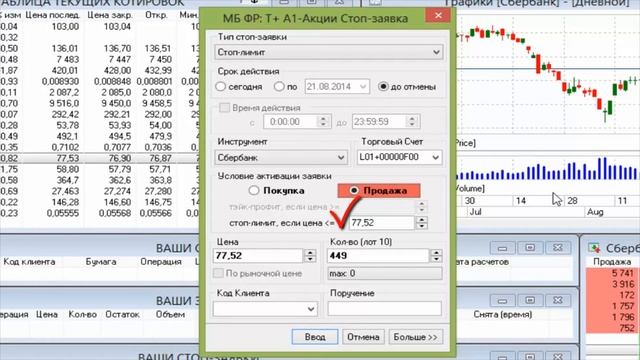Select the 'до отмены' radio button
Viewport: 640px width, 360px height.
tap(383, 87)
